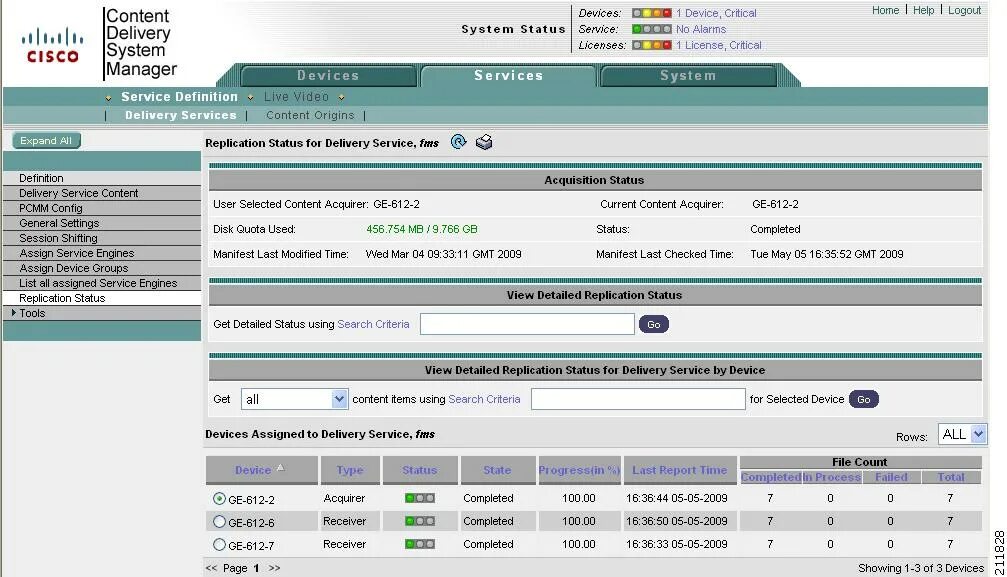Viewport: 1007px width, 577px height.
Task: Click Go for Selected Device
Action: tap(864, 400)
